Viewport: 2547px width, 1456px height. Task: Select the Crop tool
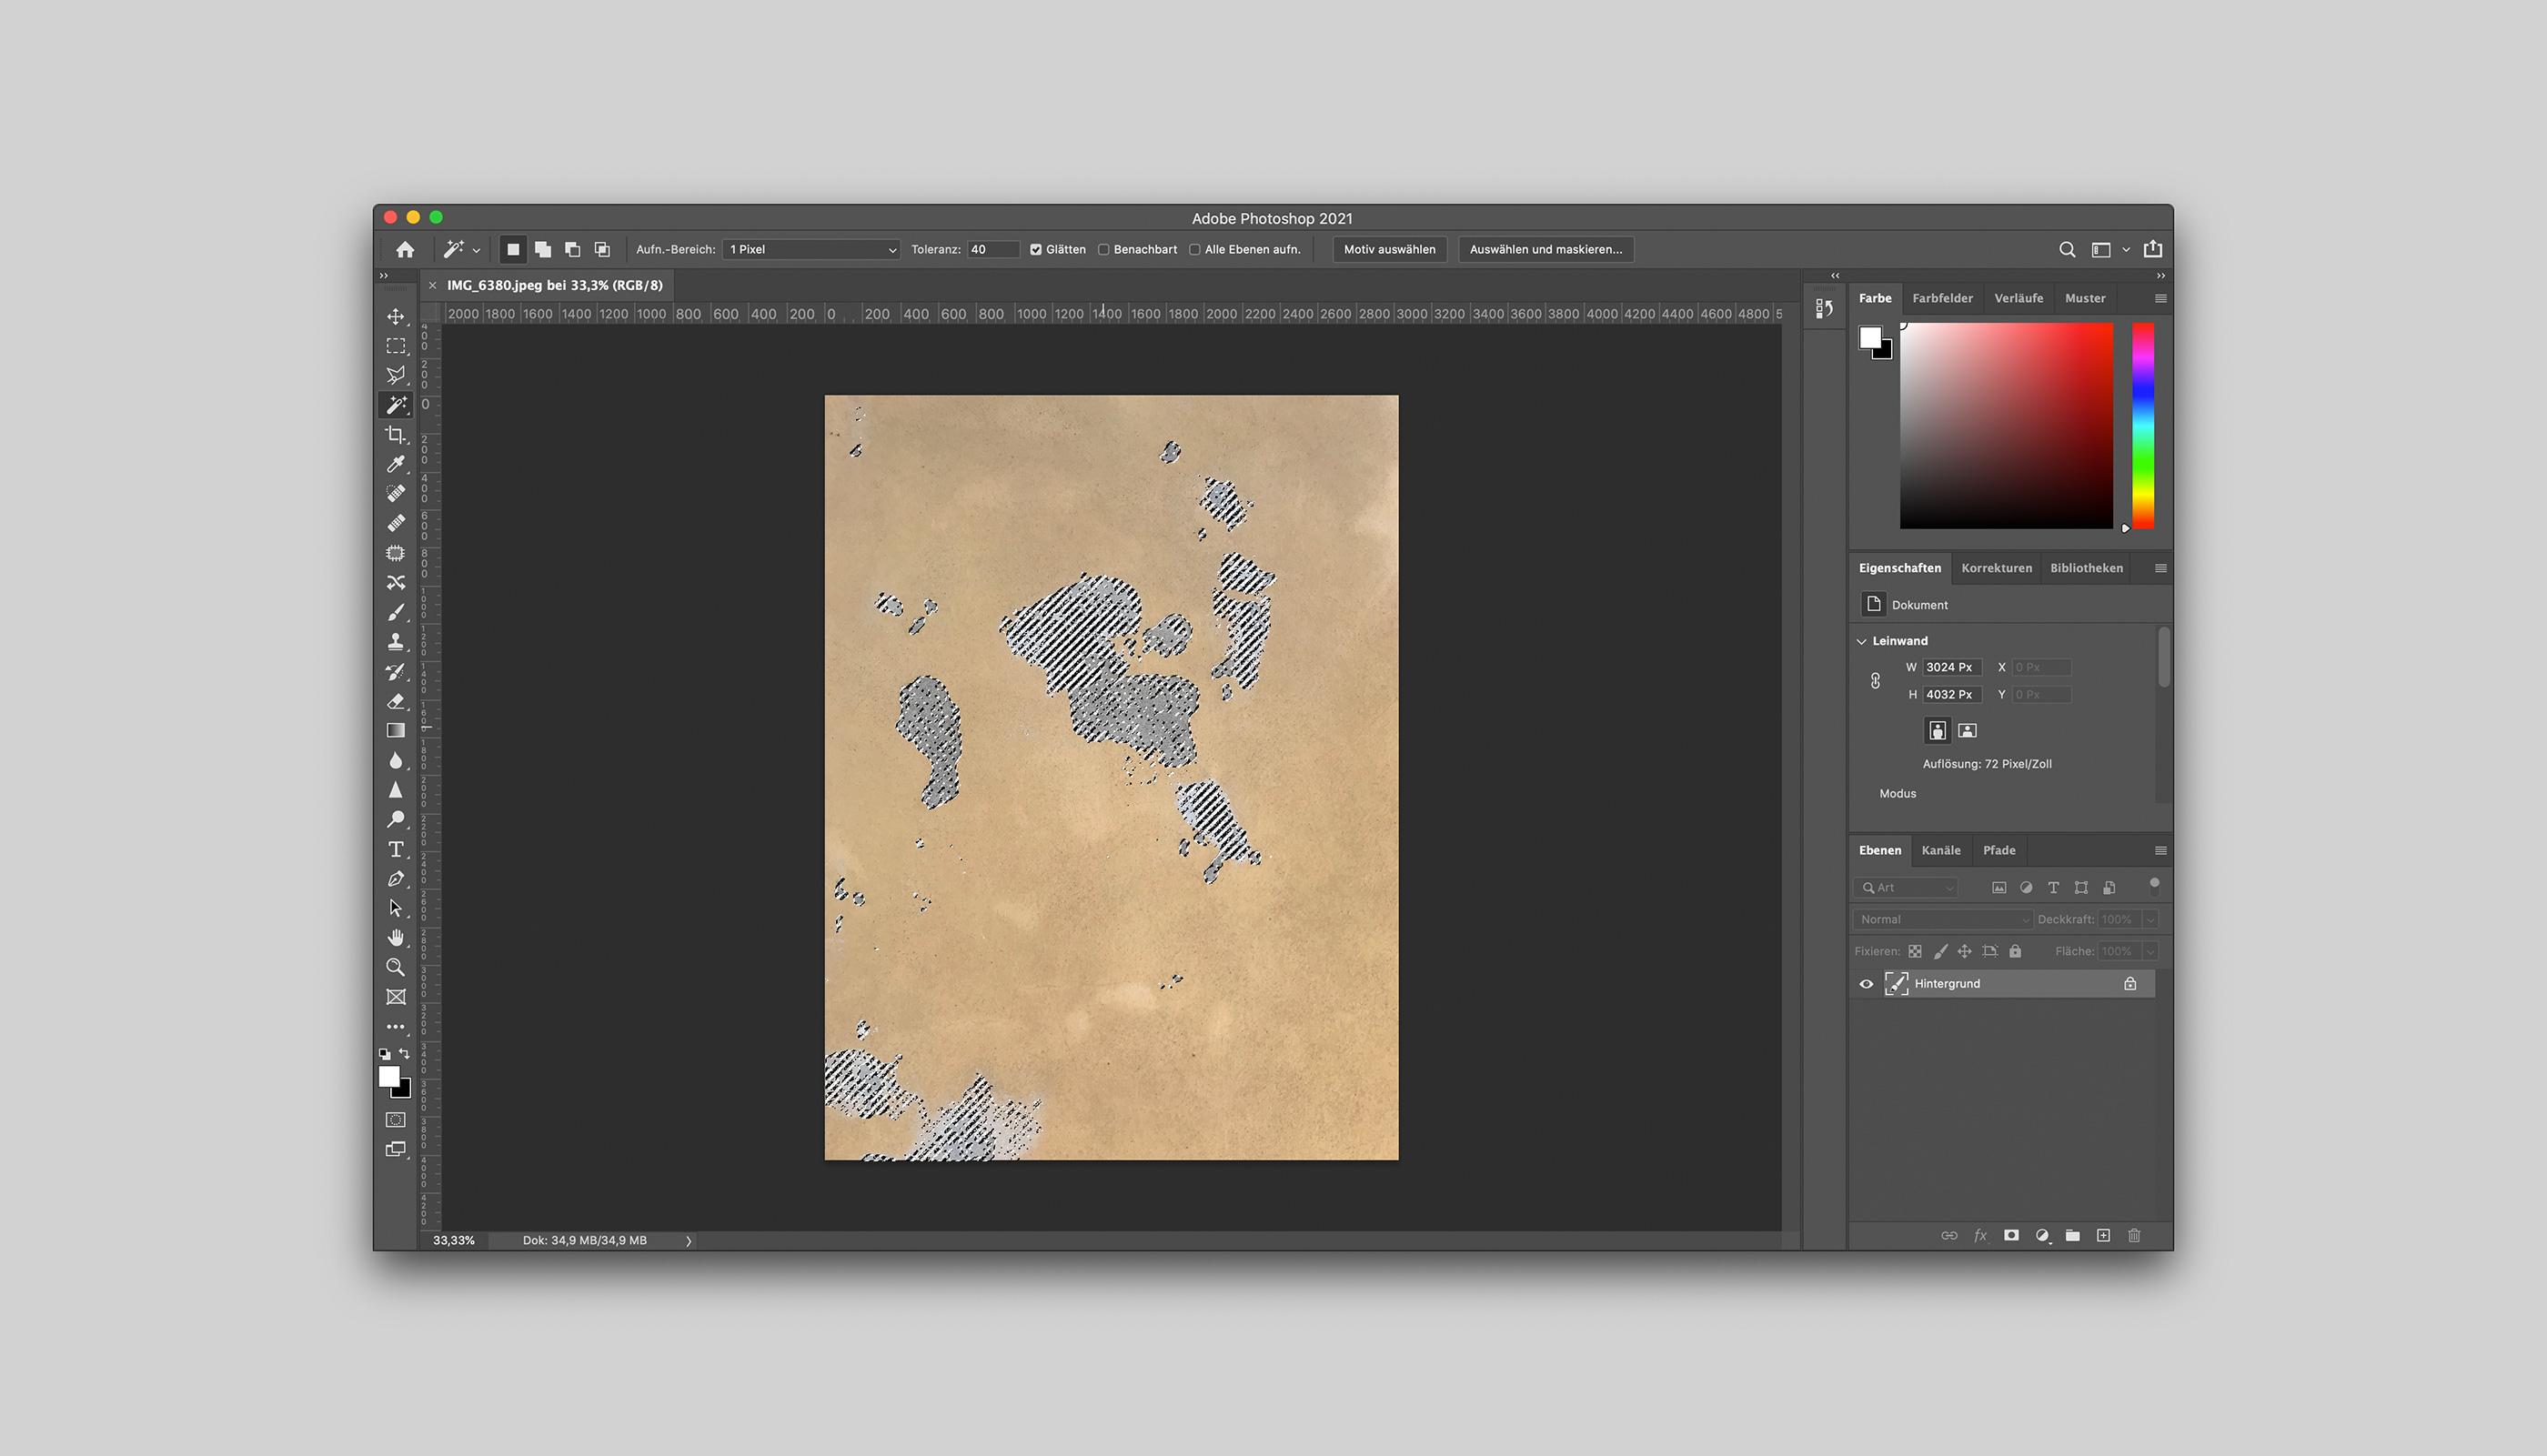pyautogui.click(x=396, y=434)
